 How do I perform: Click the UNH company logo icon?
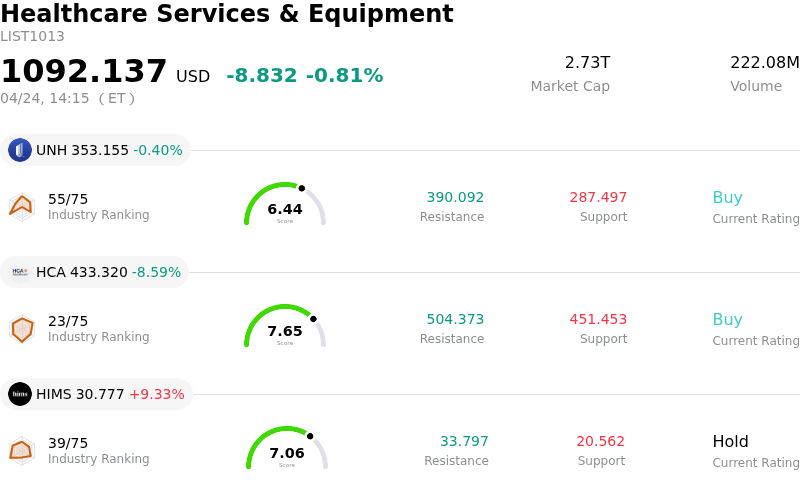(20, 150)
